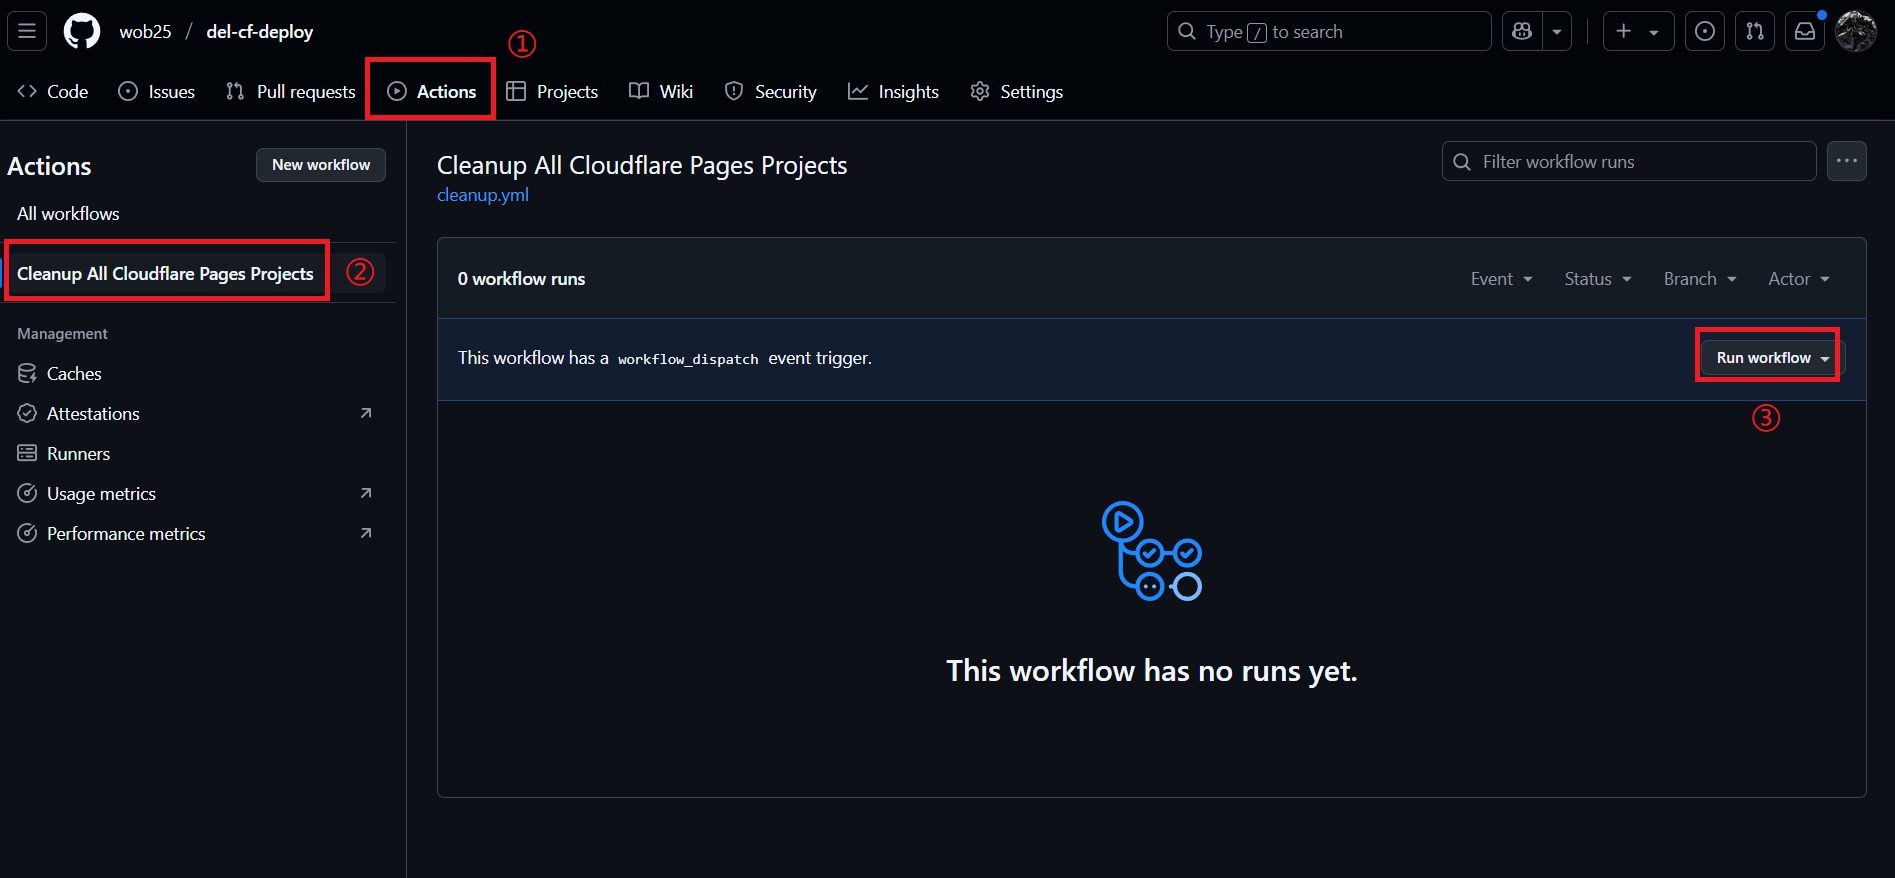The height and width of the screenshot is (878, 1895).
Task: Click the Usage metrics gauge icon
Action: 27,493
